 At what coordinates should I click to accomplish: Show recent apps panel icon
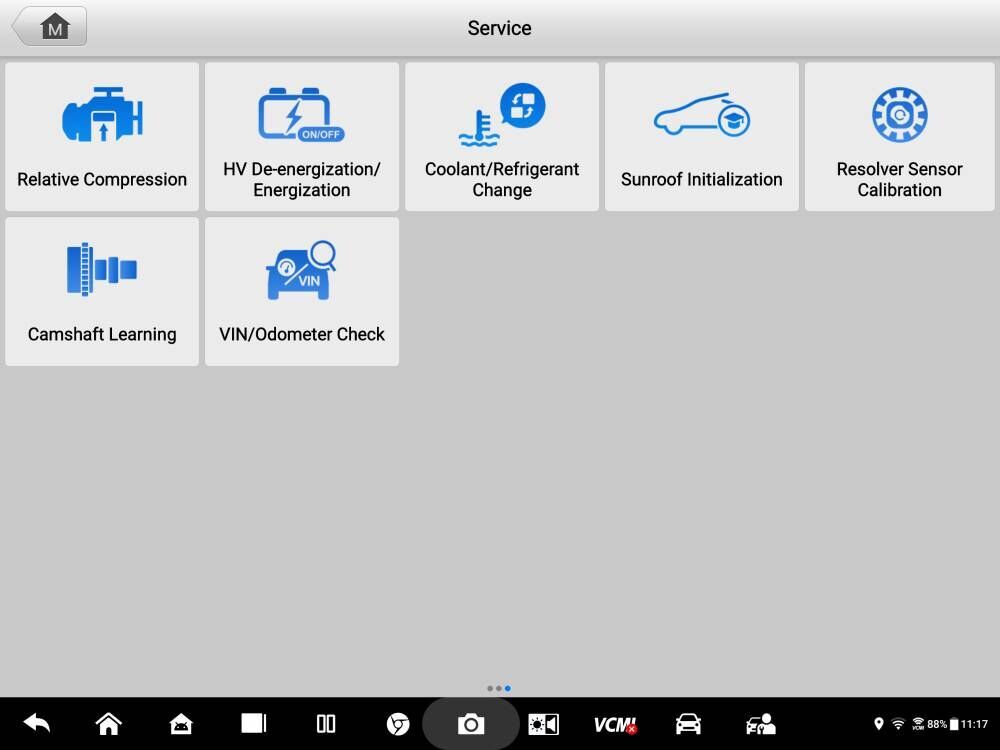(254, 724)
